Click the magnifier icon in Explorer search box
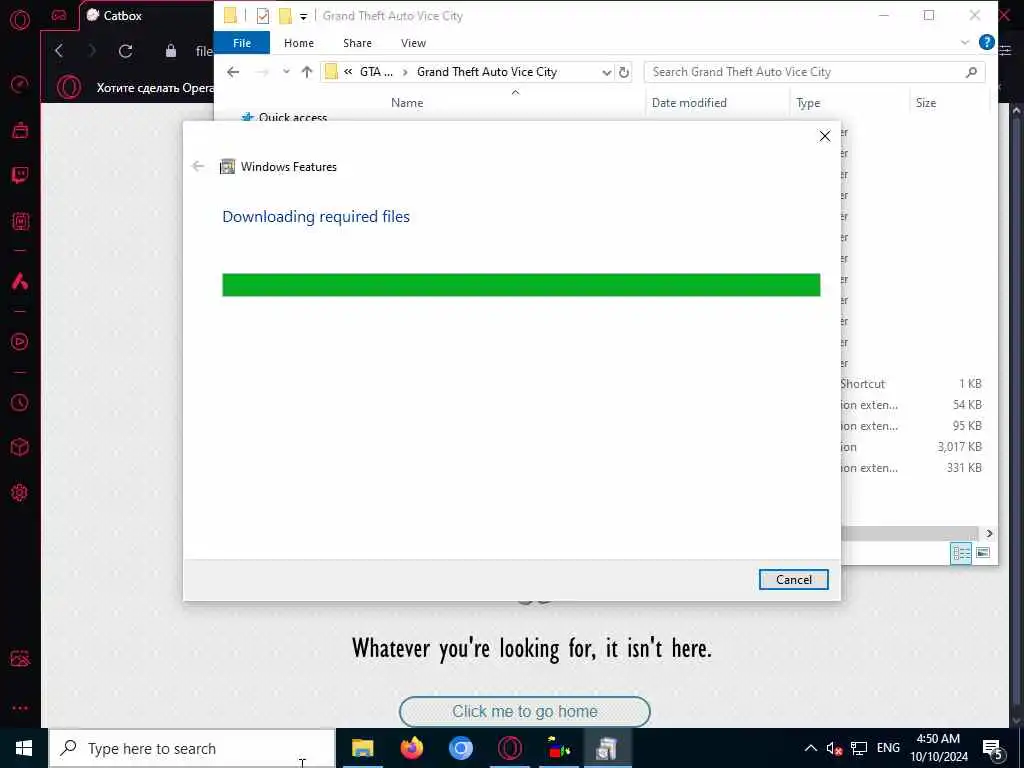Screen dimensions: 1024x768 (x=971, y=72)
